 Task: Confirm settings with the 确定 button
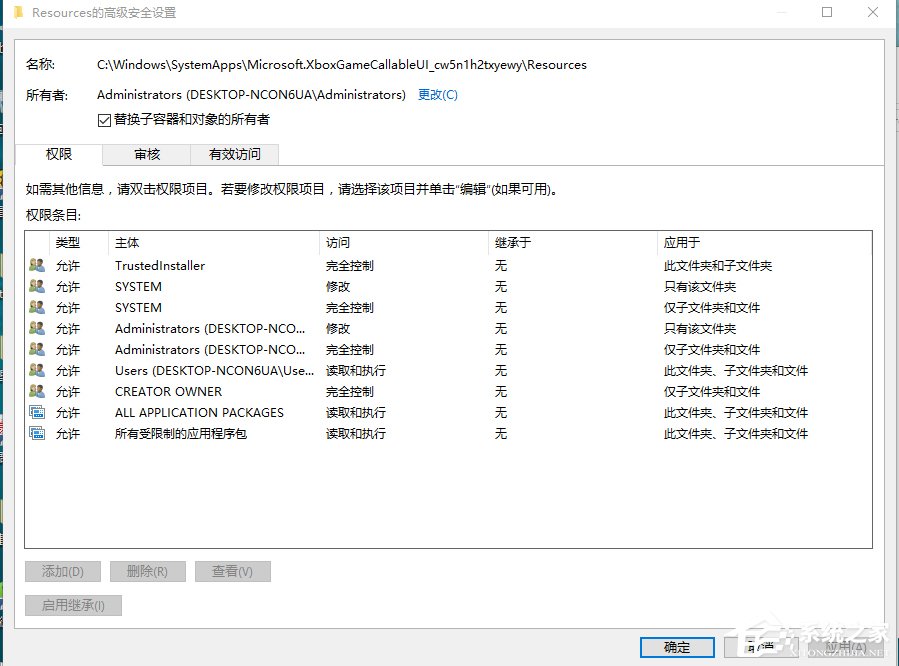coord(676,647)
